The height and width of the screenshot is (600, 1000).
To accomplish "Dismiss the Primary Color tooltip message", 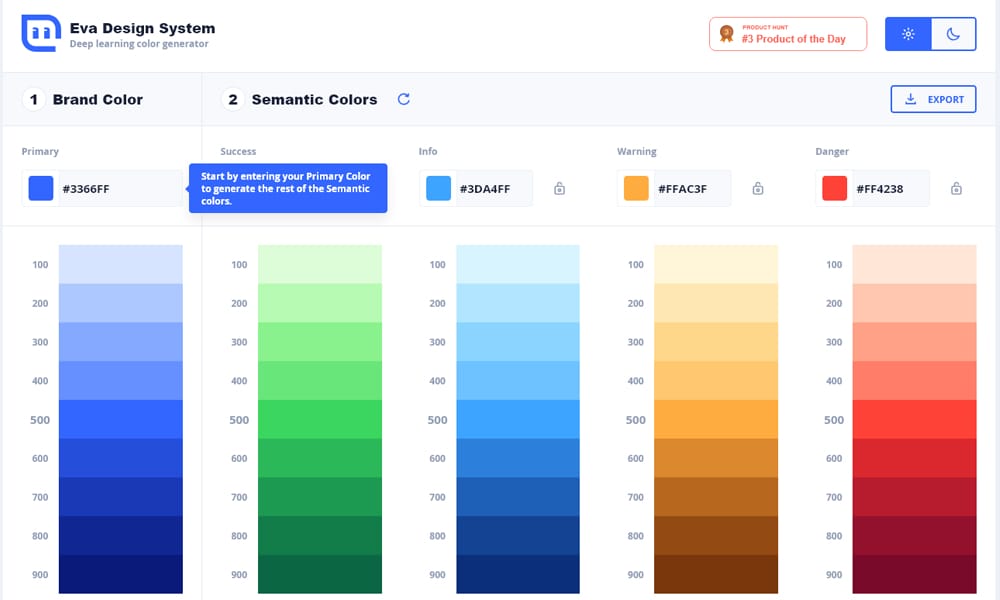I will tap(288, 188).
